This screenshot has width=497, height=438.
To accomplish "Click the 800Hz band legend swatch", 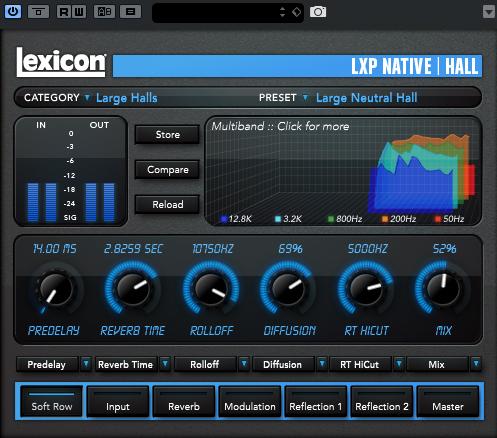I will tap(331, 219).
